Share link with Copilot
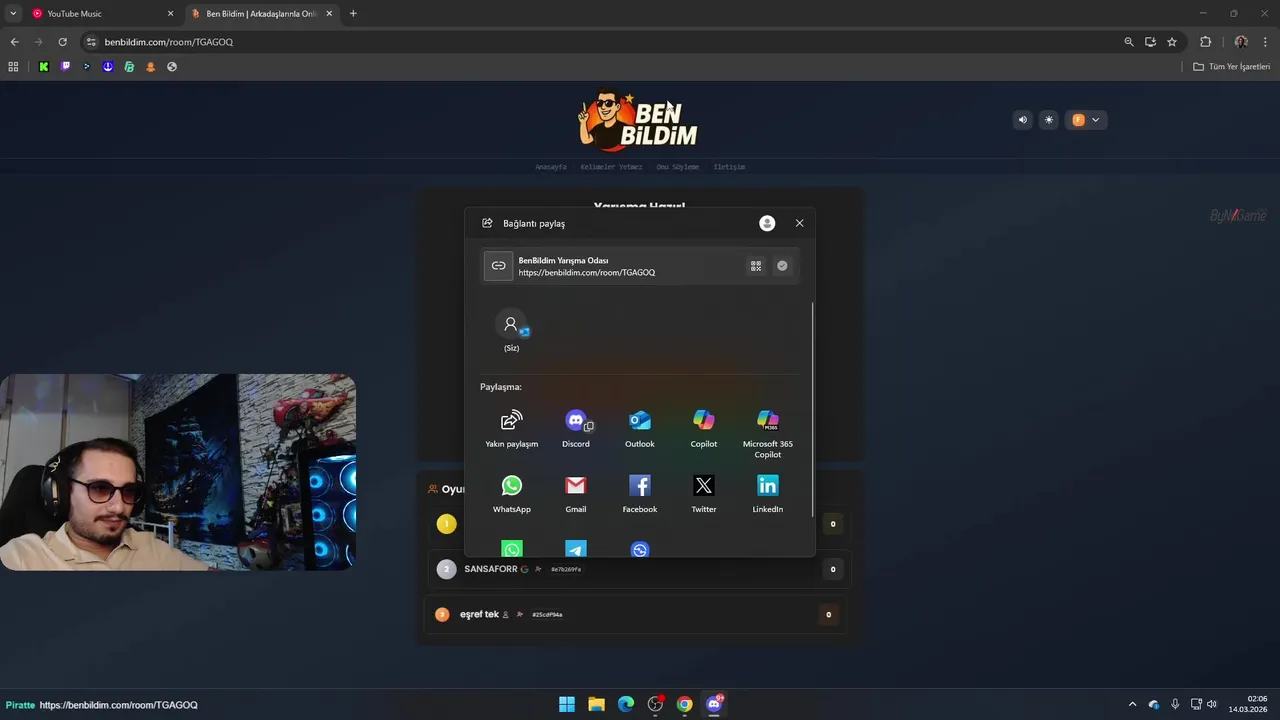This screenshot has width=1280, height=720. pyautogui.click(x=704, y=429)
